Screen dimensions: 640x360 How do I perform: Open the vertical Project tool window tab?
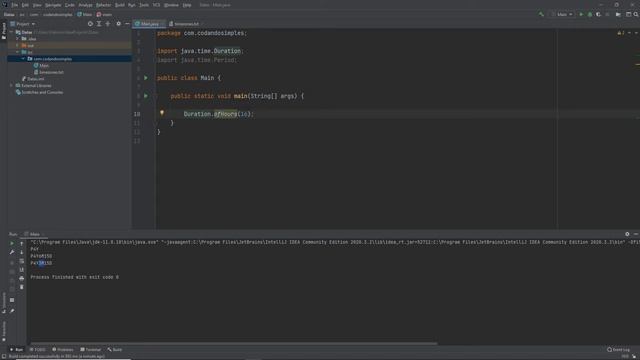pos(4,31)
